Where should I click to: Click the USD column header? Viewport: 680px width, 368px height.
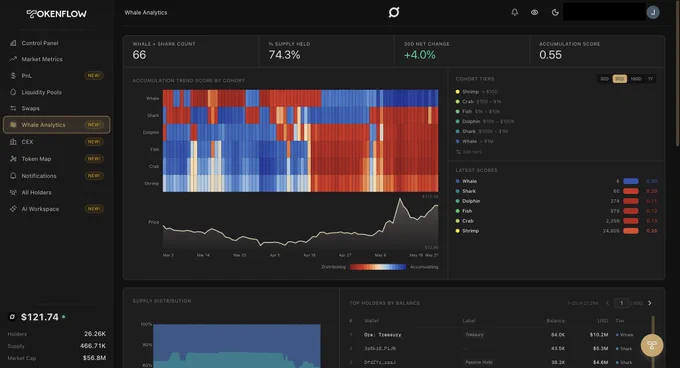point(602,321)
